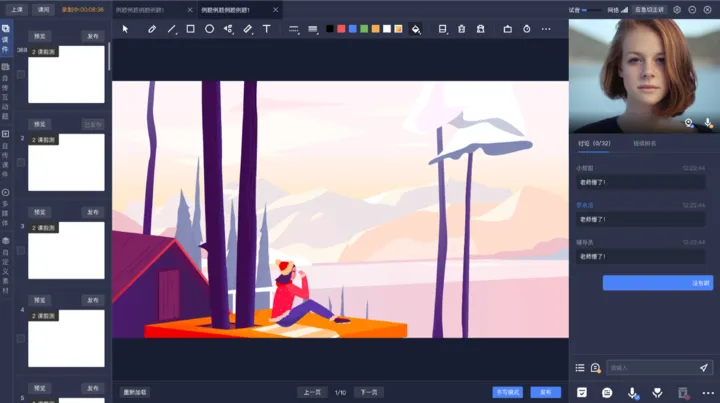The width and height of the screenshot is (720, 403).
Task: Toggle the microphone icon on teacher video
Action: (708, 123)
